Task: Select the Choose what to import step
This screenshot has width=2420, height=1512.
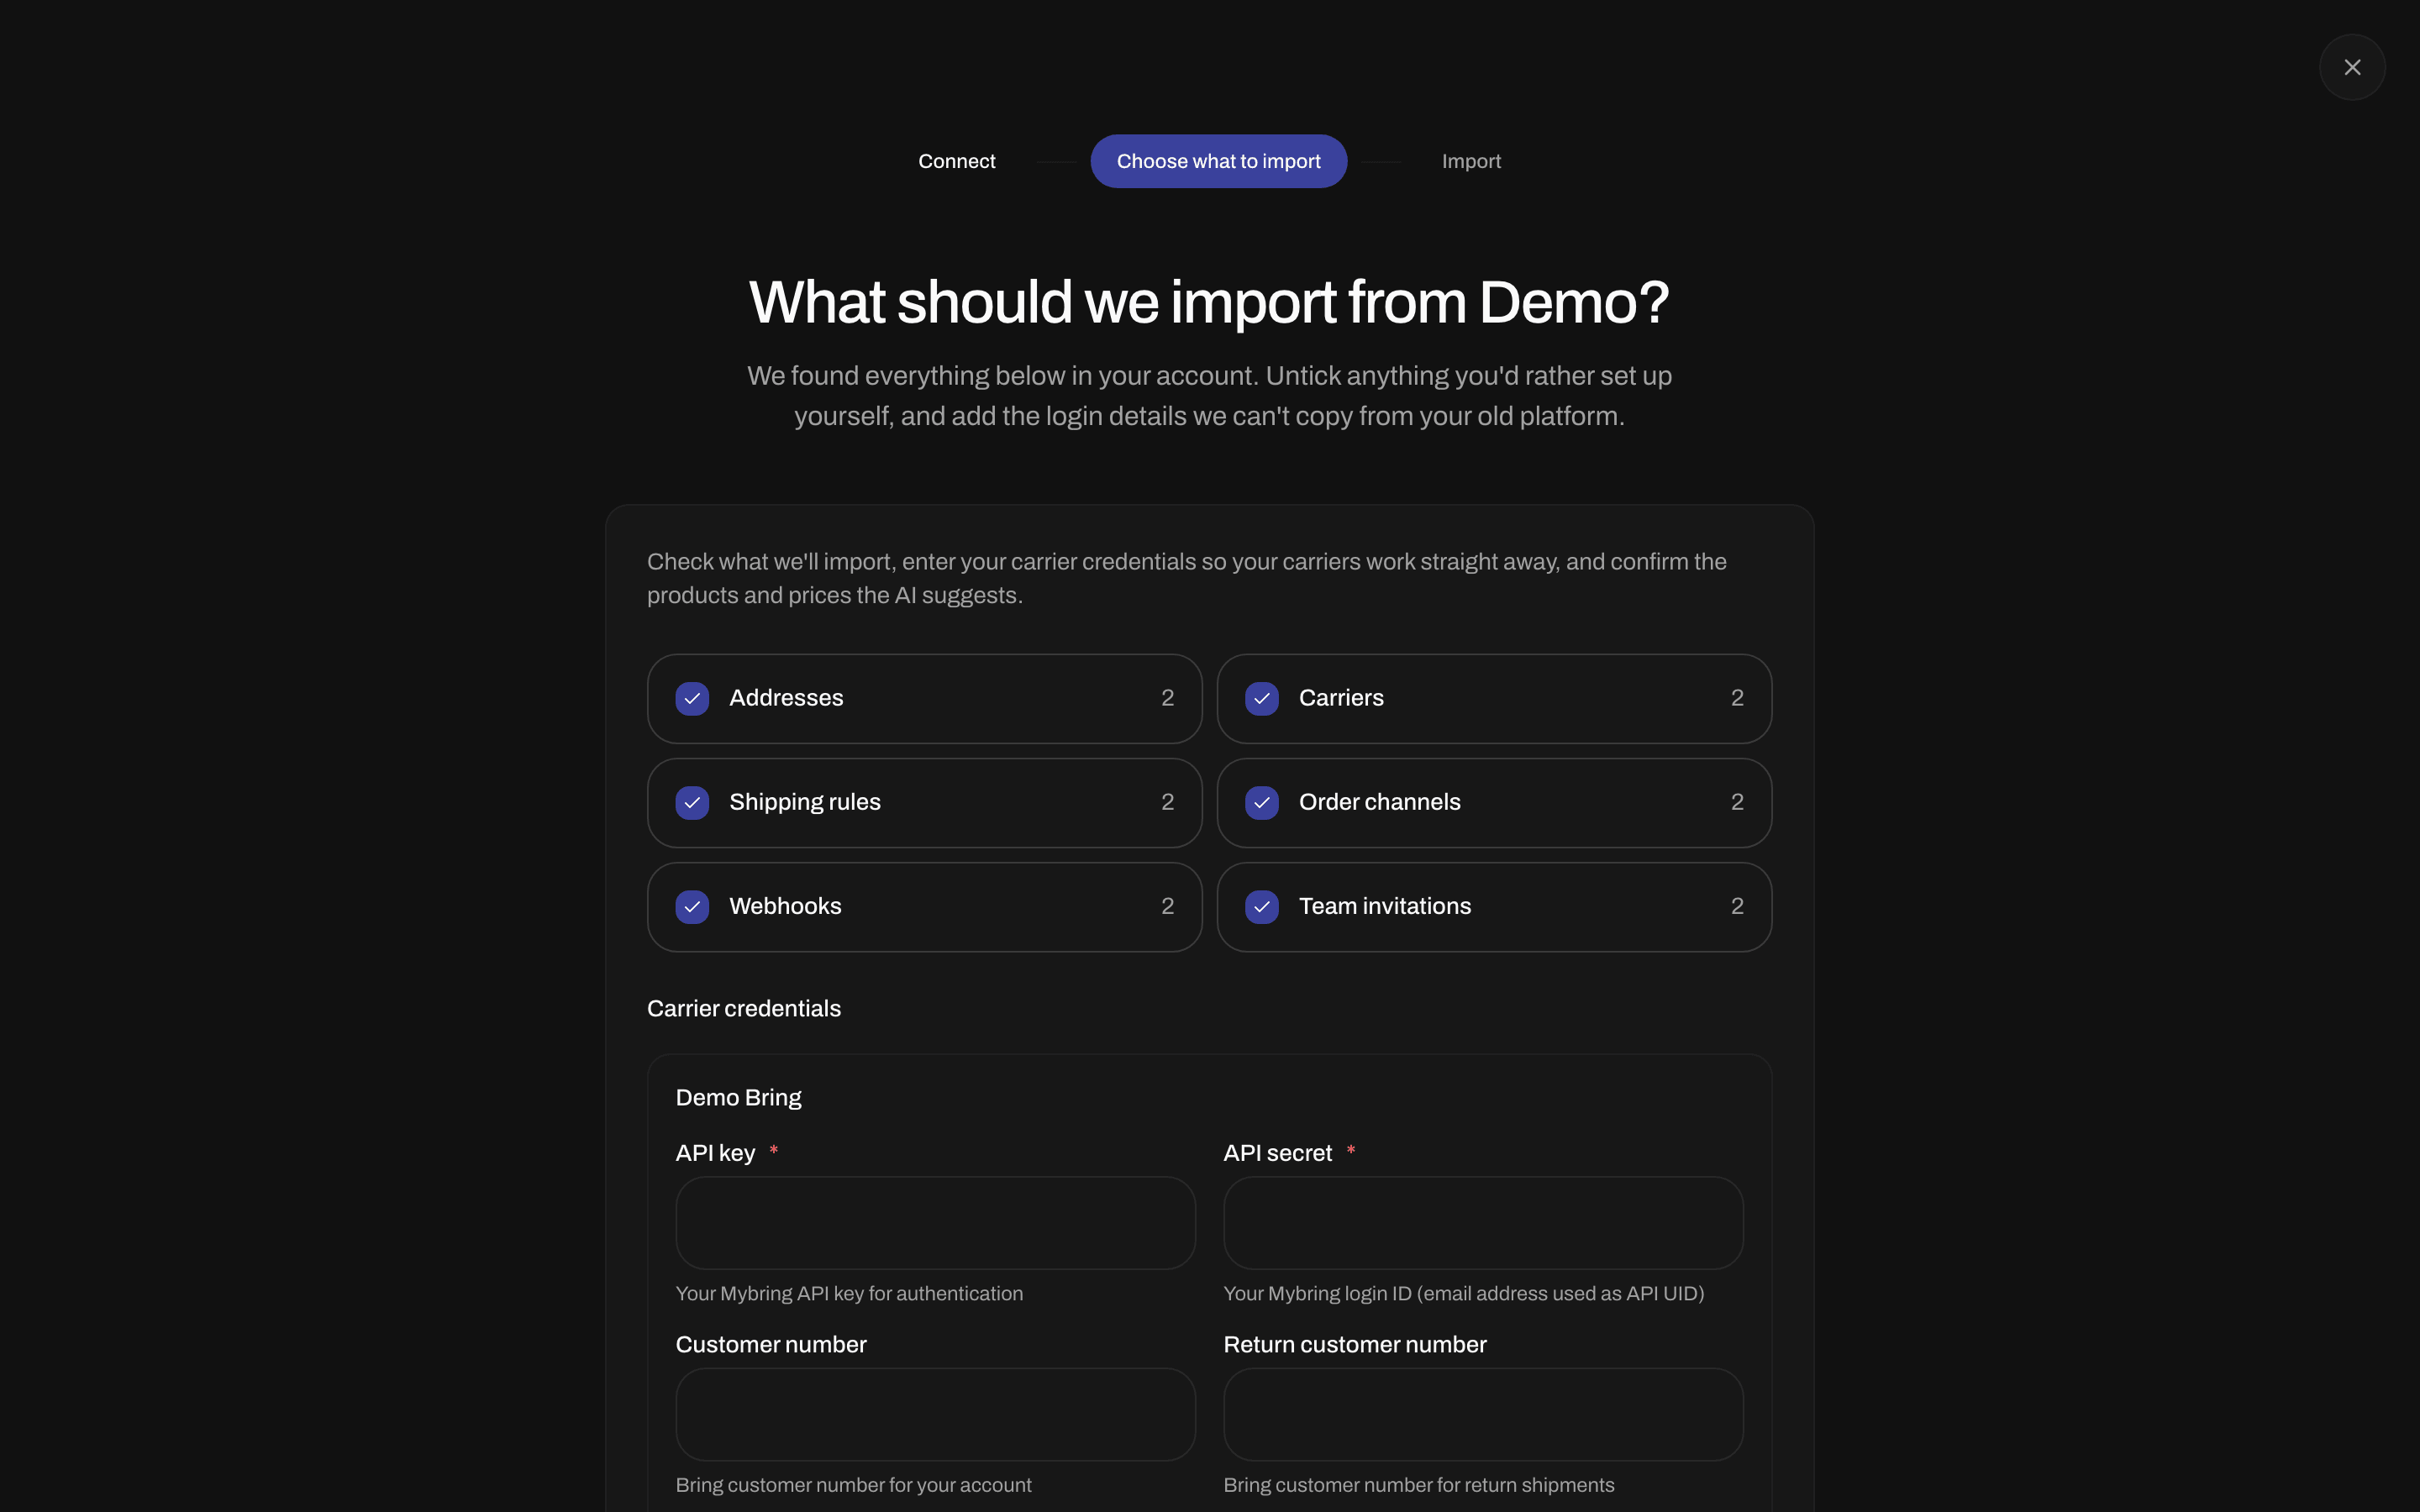Action: coord(1218,161)
